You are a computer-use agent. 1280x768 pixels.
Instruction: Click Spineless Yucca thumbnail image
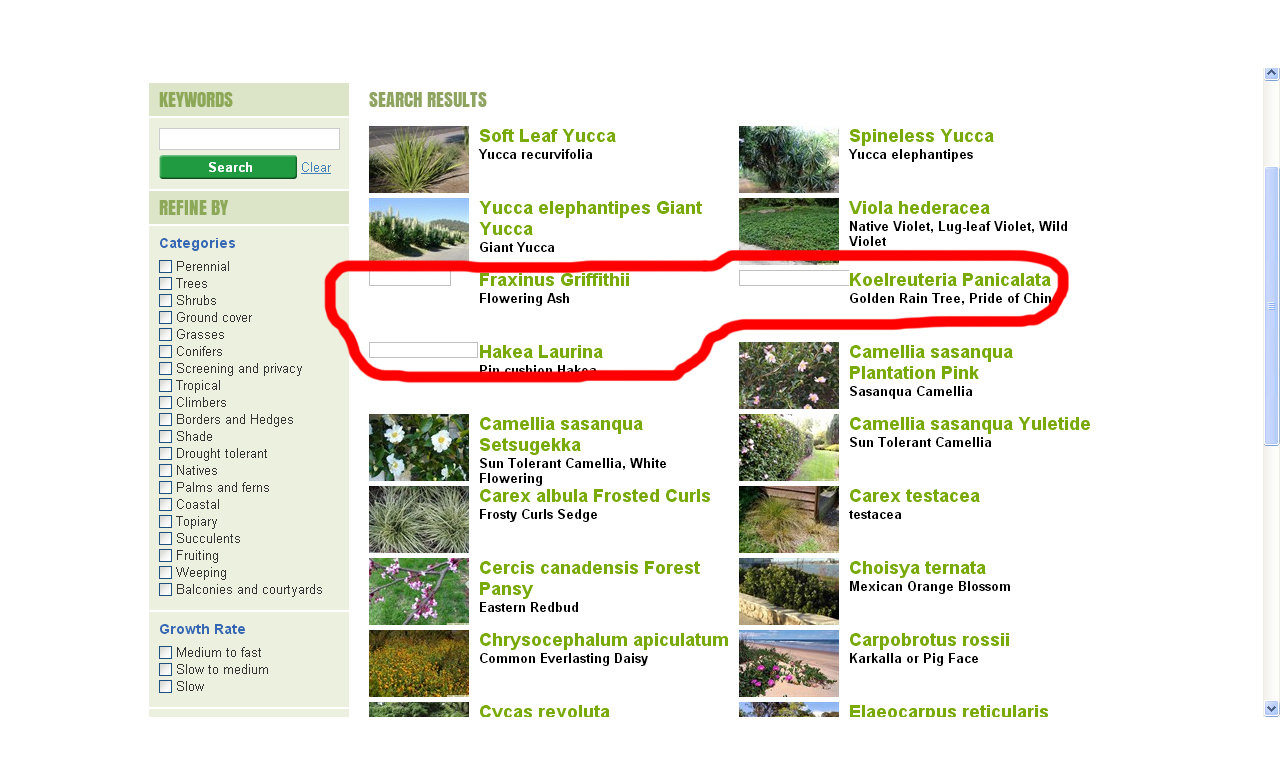pyautogui.click(x=789, y=159)
